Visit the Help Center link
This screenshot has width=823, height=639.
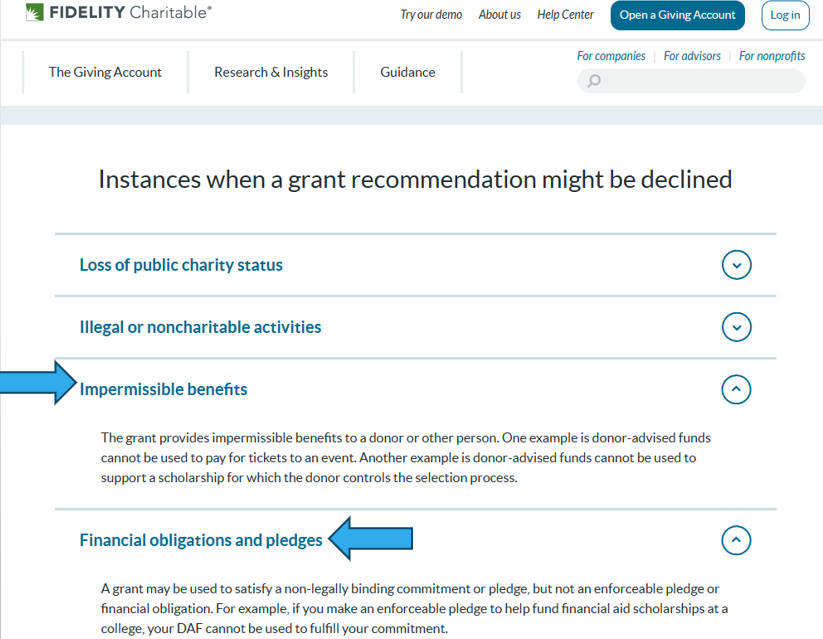(x=565, y=15)
